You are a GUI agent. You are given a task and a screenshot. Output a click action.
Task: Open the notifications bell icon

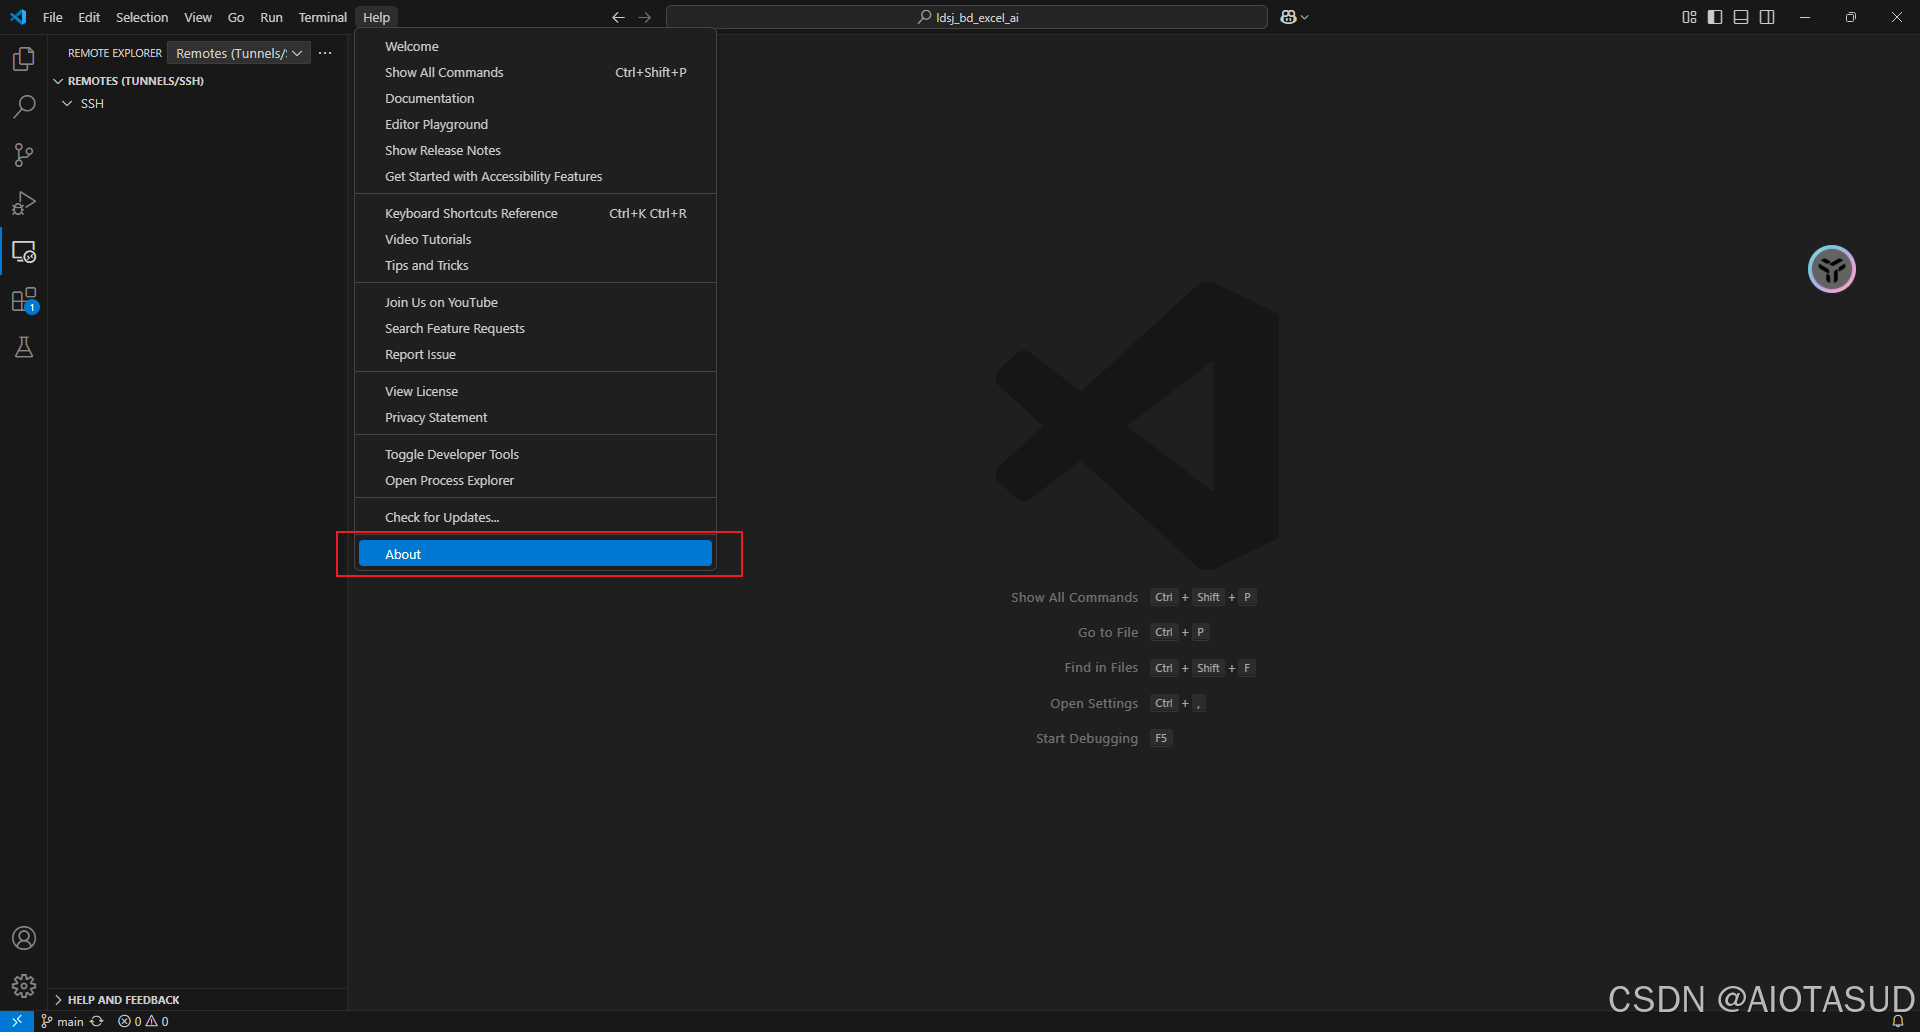tap(1898, 1021)
